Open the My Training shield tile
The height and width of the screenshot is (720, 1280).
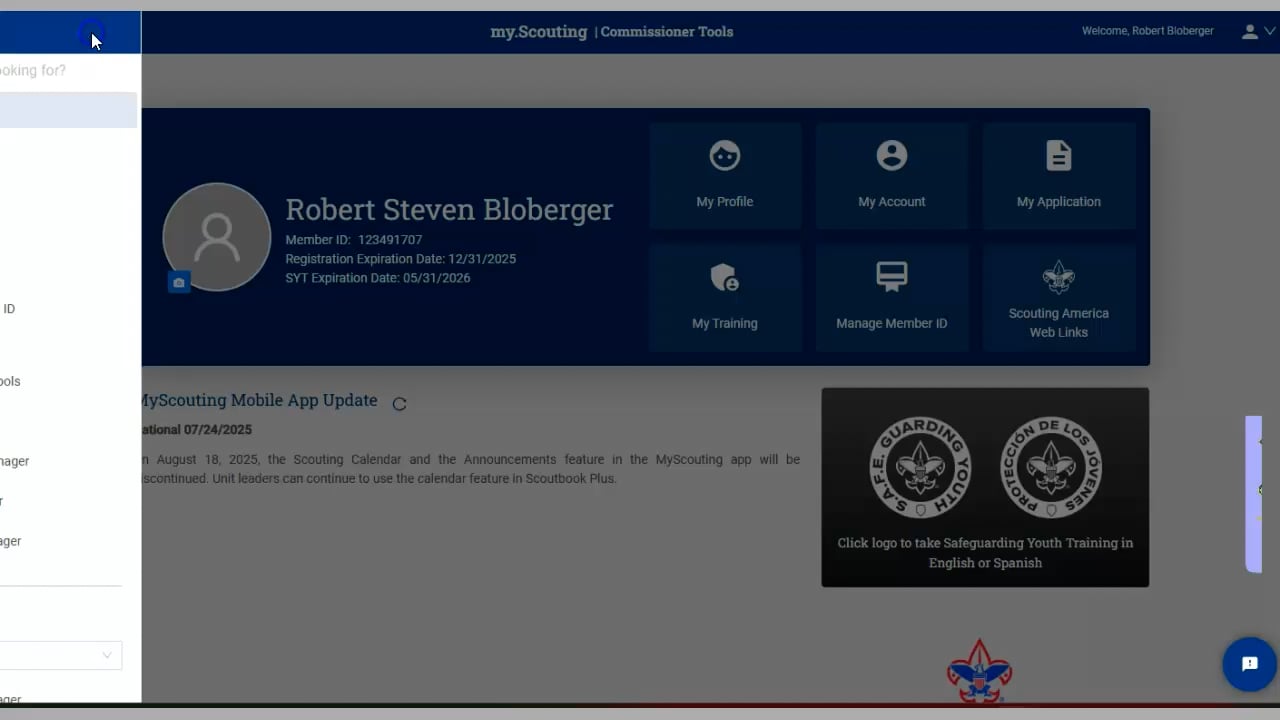coord(725,297)
